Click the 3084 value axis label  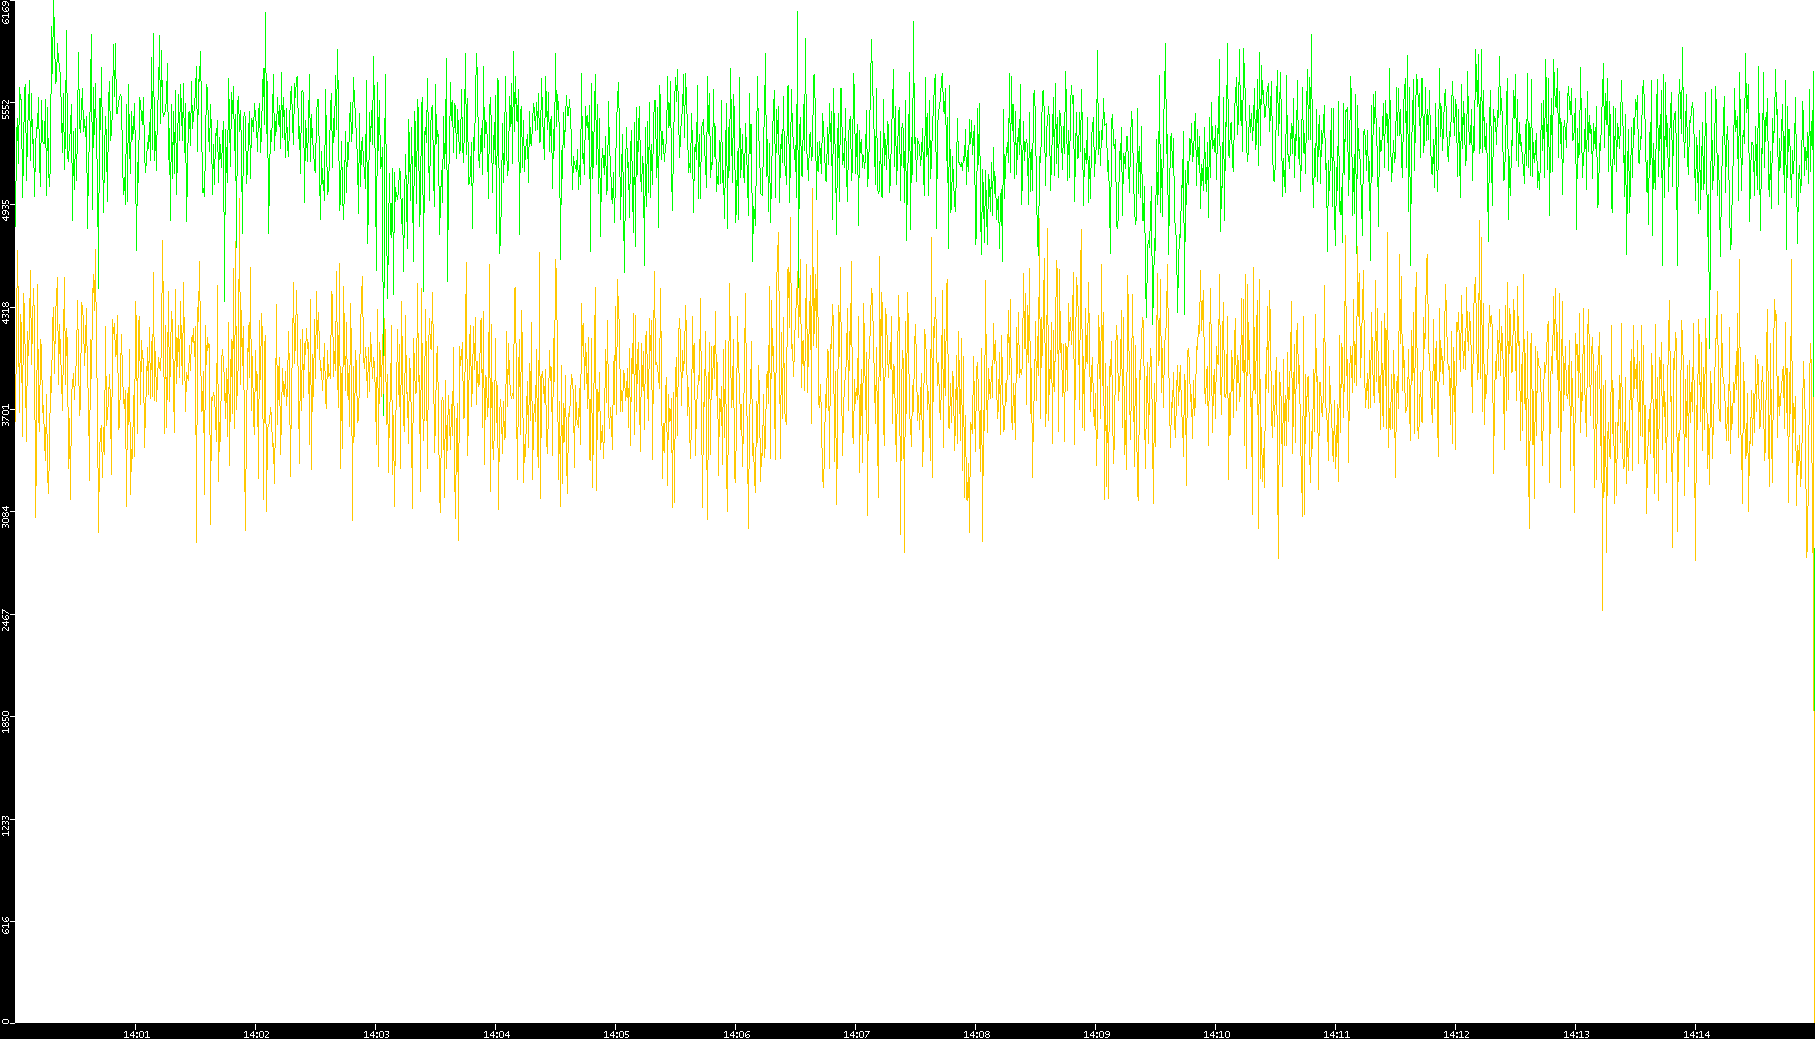pyautogui.click(x=7, y=517)
